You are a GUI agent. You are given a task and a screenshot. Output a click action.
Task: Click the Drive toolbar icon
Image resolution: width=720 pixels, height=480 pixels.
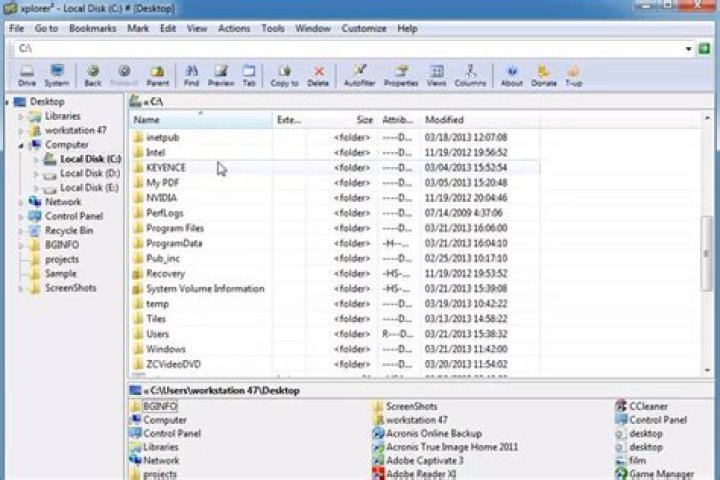tap(26, 76)
